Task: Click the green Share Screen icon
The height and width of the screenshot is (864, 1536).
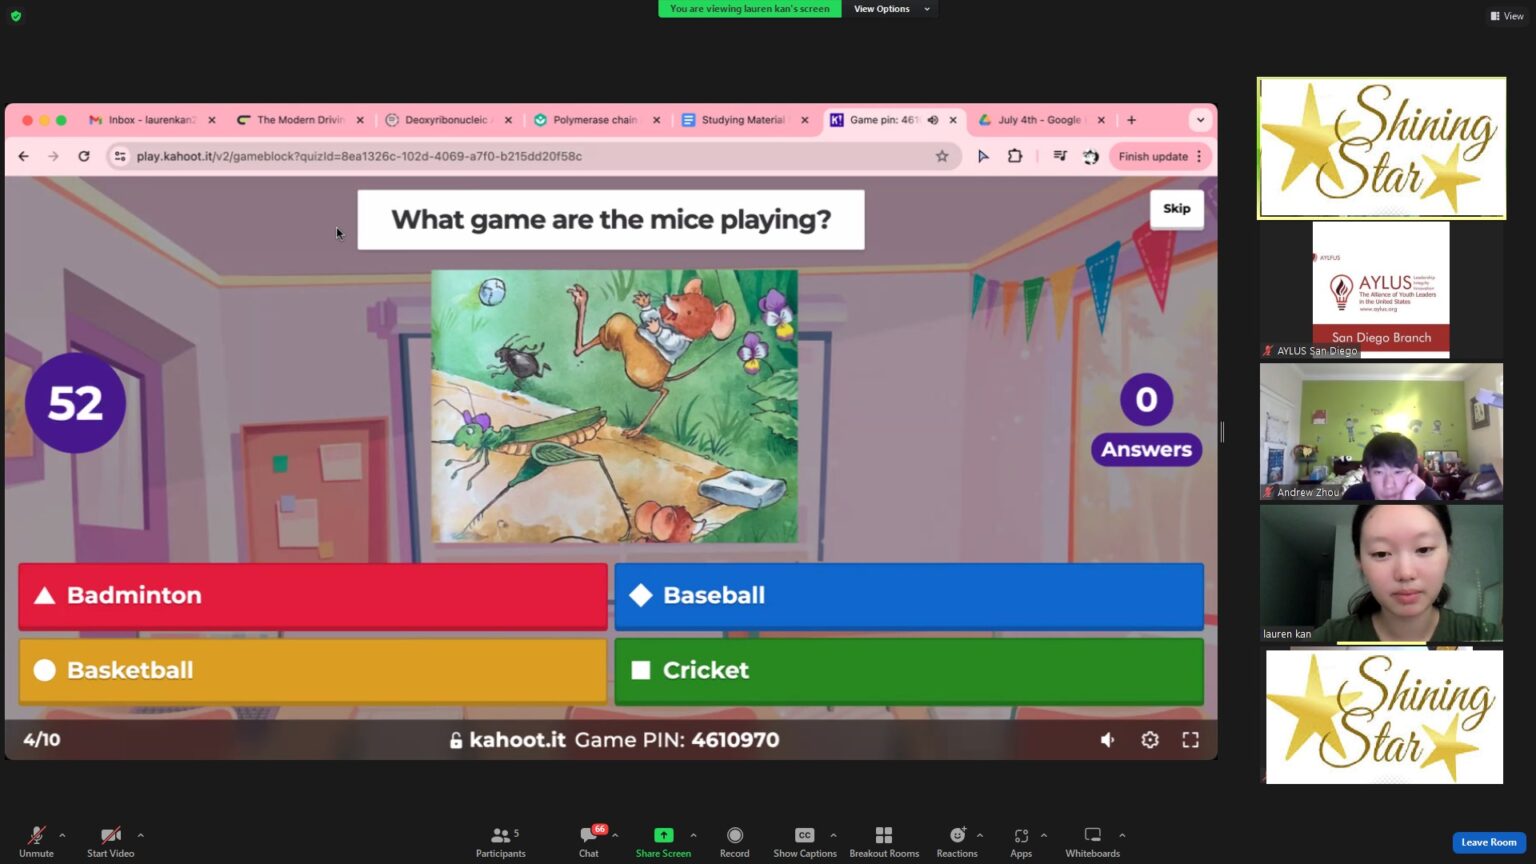Action: [x=663, y=835]
